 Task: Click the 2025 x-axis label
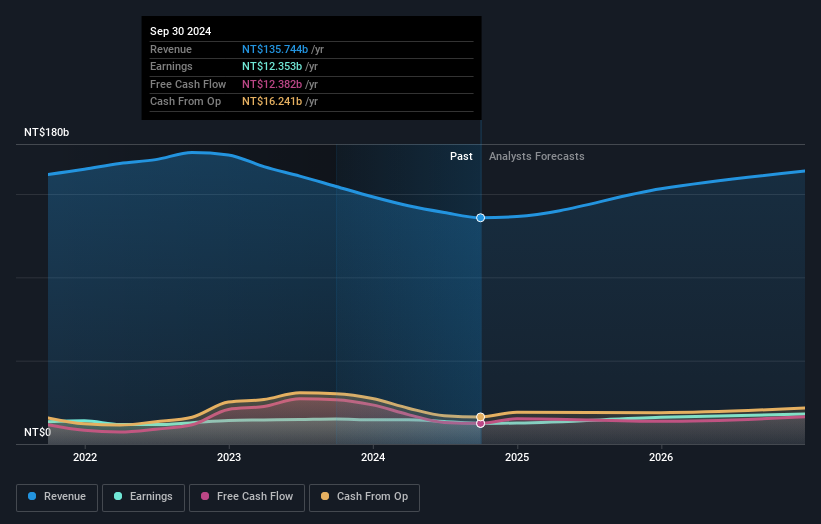[x=517, y=458]
